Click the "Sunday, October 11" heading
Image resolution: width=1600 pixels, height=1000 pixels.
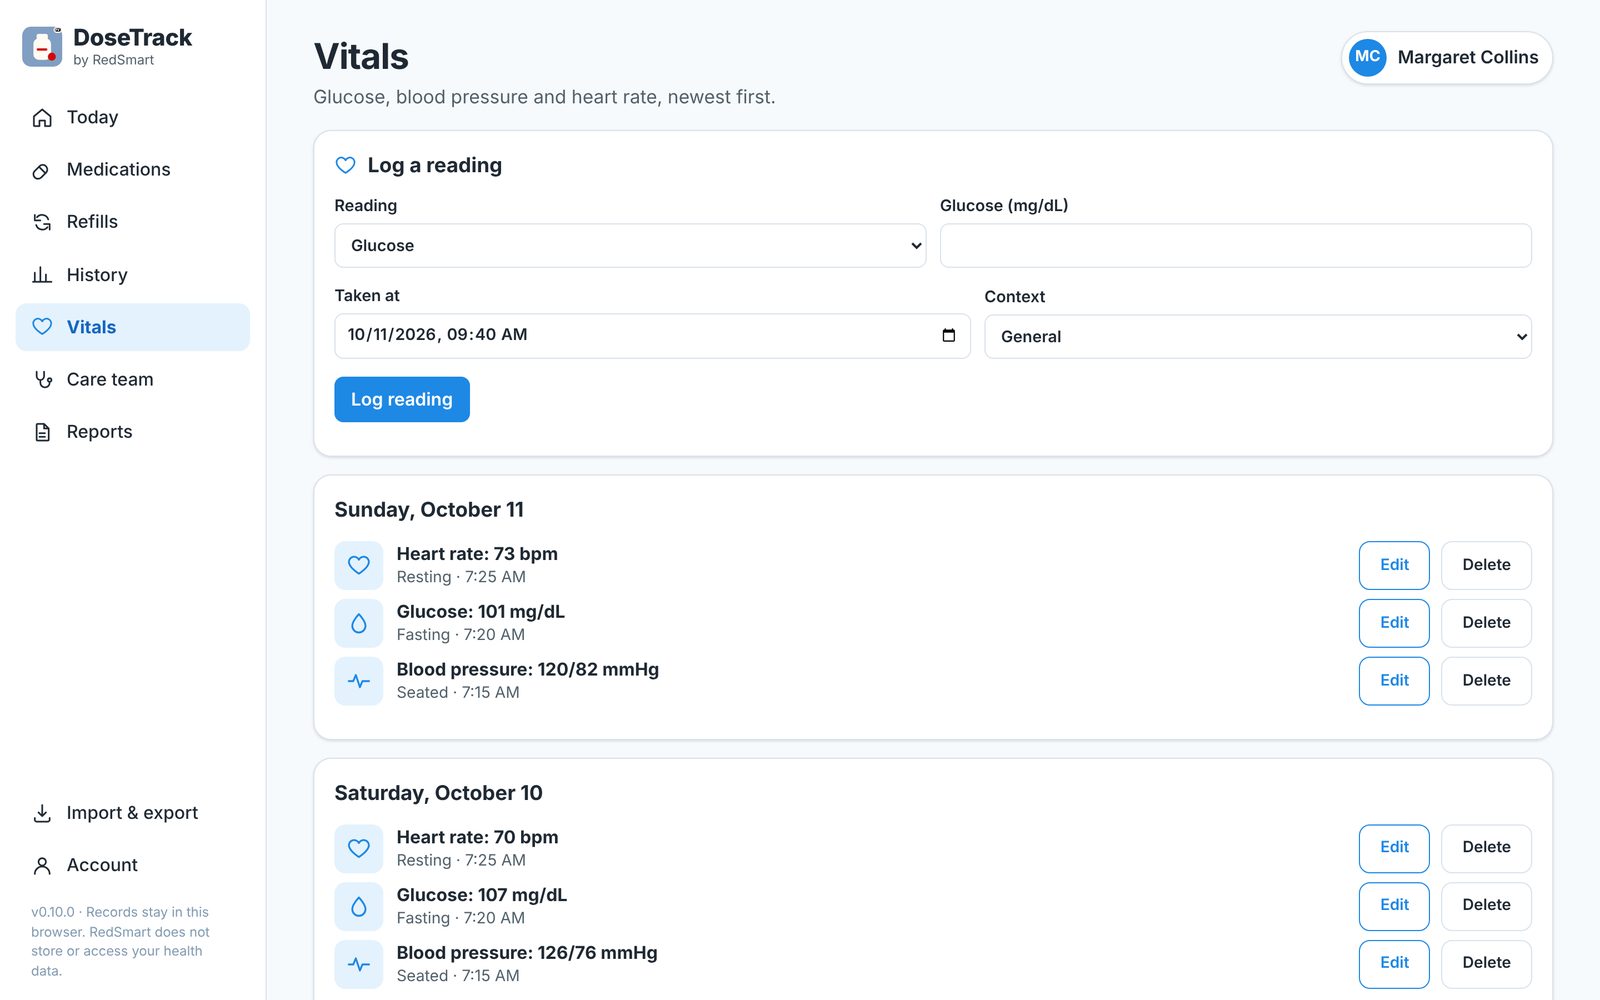pyautogui.click(x=429, y=510)
